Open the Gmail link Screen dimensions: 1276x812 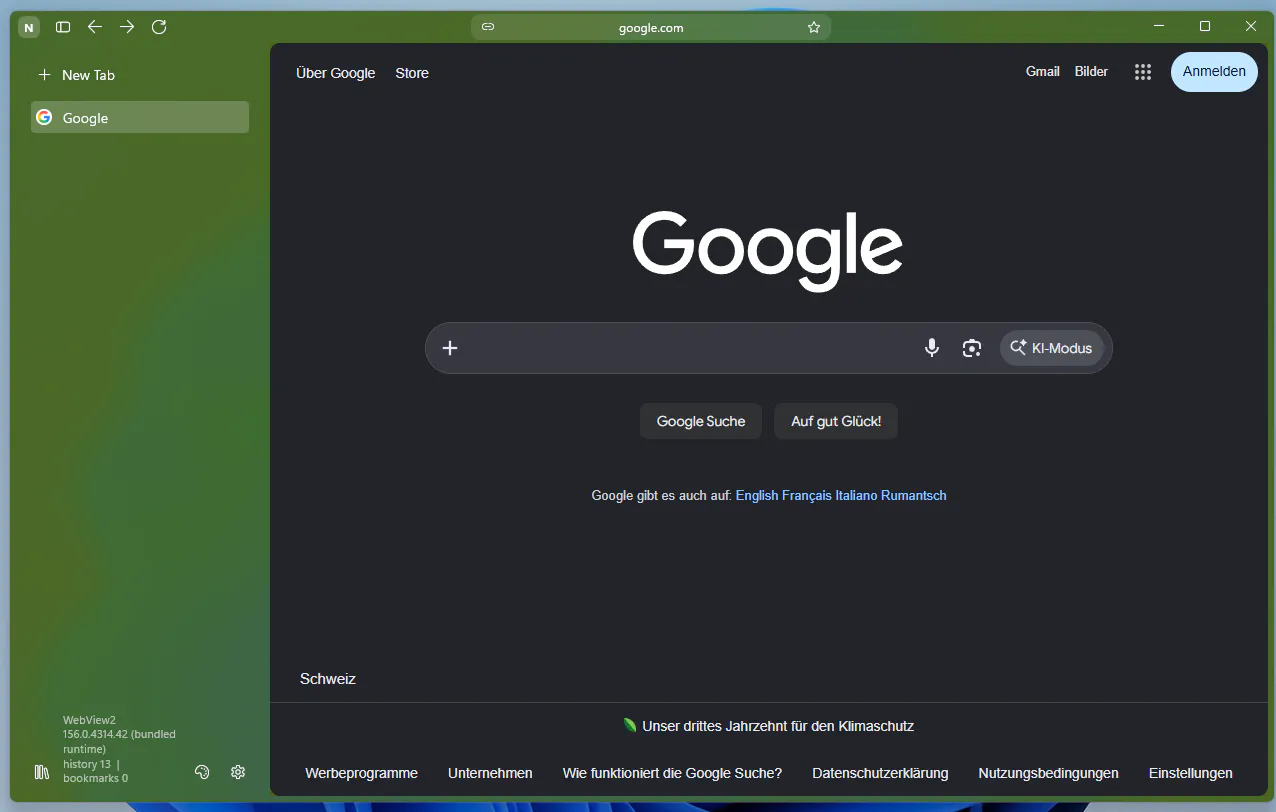click(x=1043, y=72)
